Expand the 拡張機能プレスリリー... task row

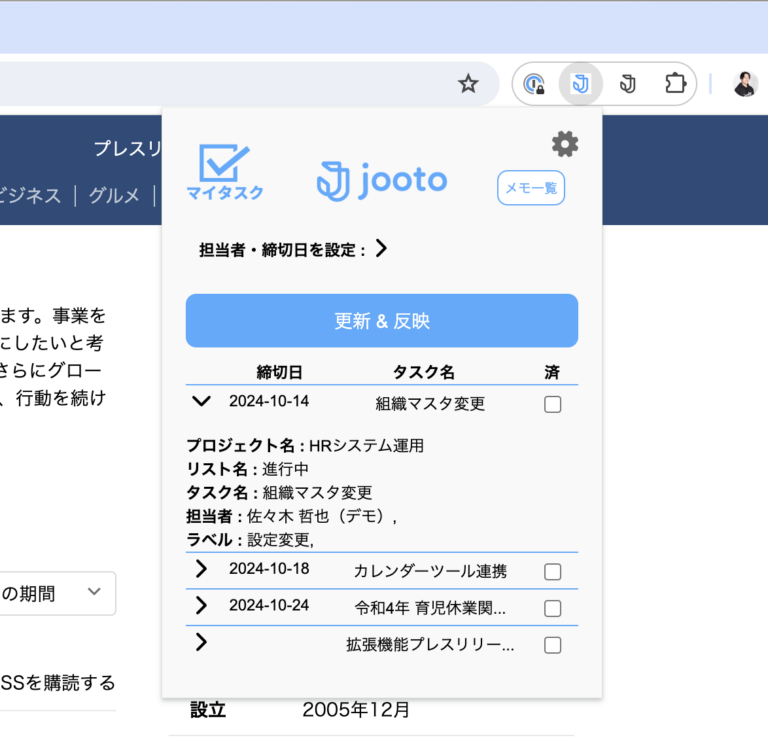click(201, 642)
